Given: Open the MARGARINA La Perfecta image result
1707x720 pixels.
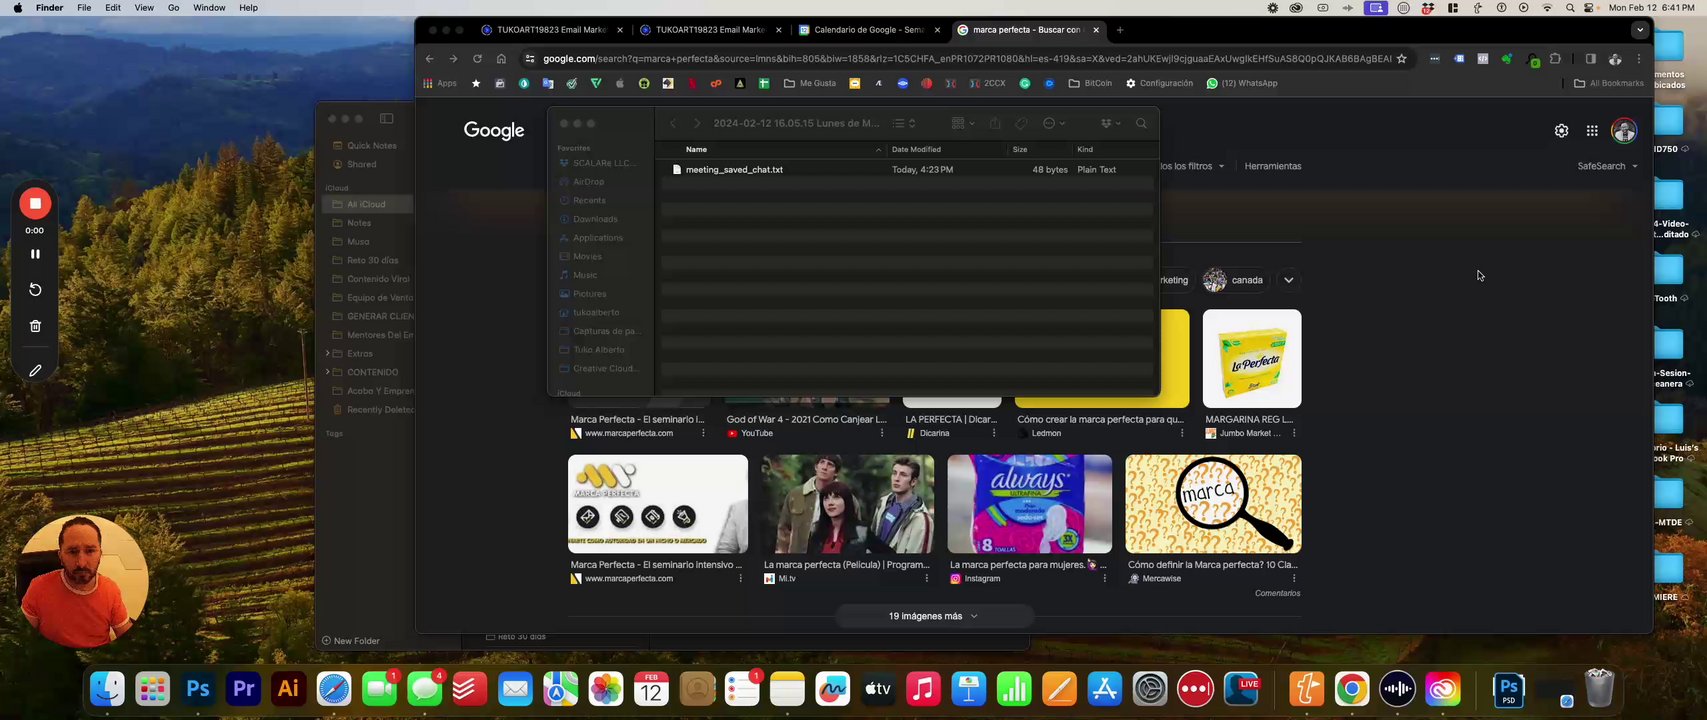Looking at the screenshot, I should (1252, 358).
